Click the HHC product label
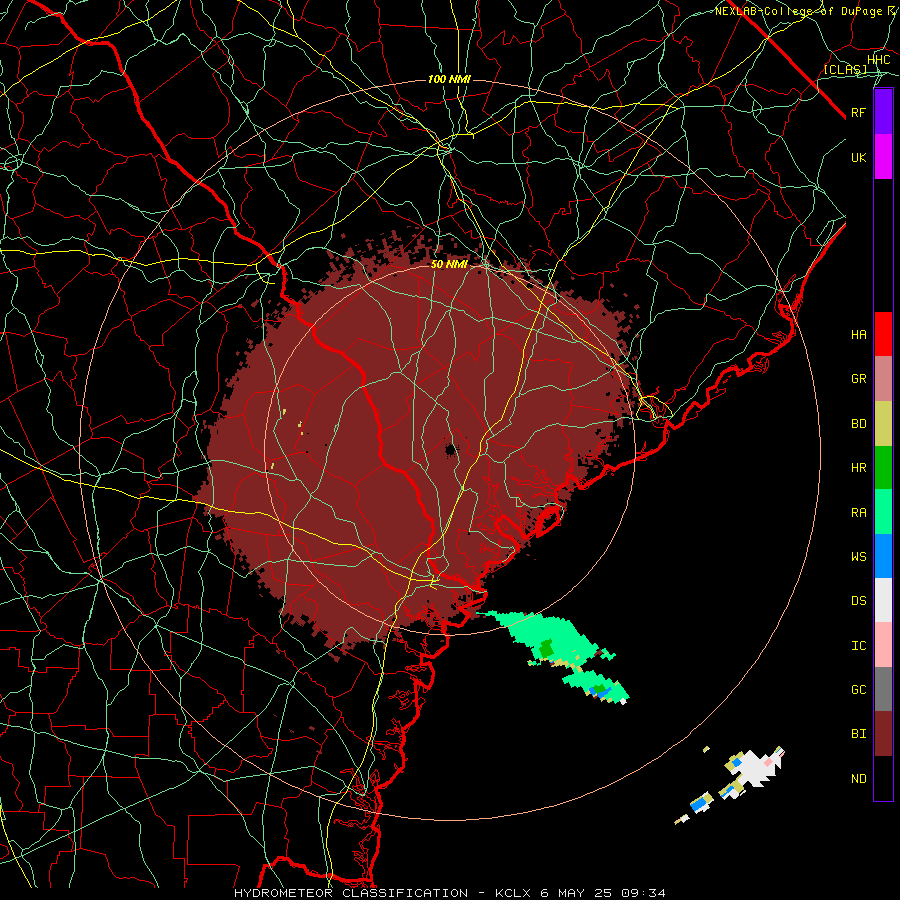Viewport: 900px width, 900px height. point(878,60)
